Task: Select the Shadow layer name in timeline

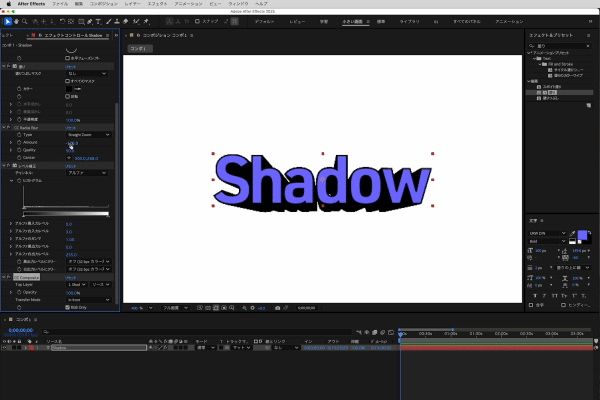Action: coord(99,348)
